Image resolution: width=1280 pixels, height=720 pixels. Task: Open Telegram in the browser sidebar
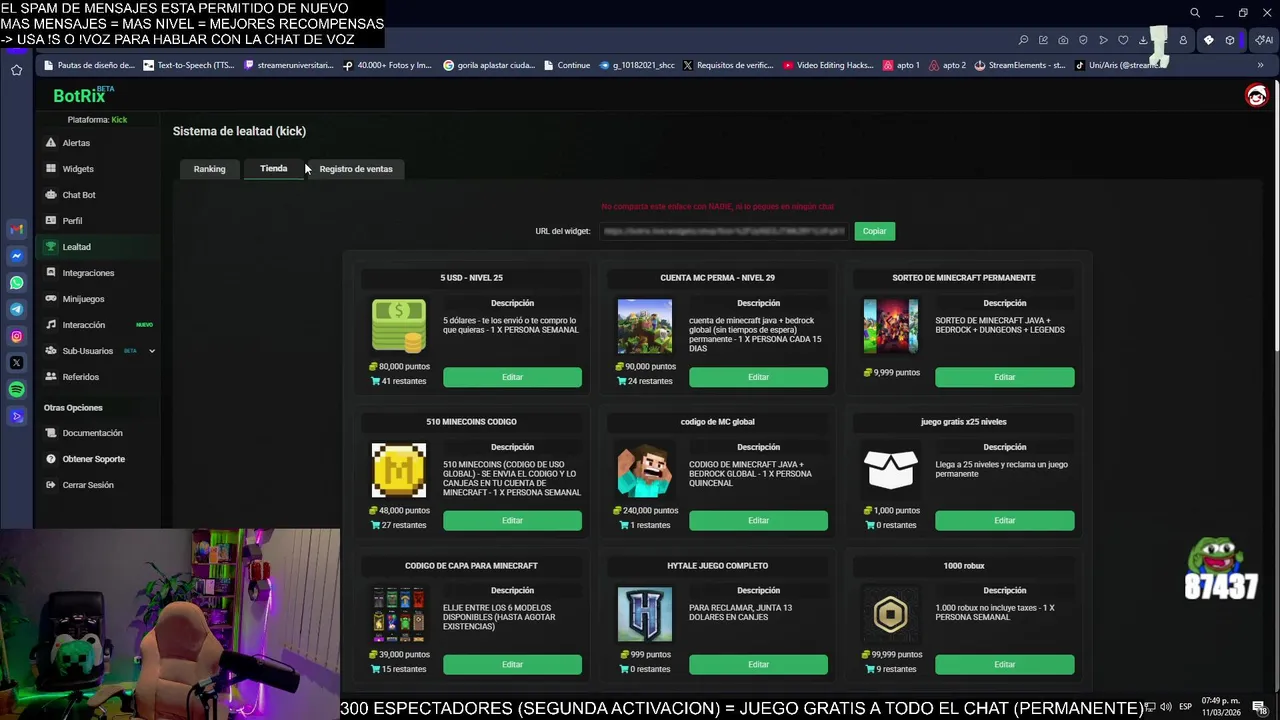tap(16, 309)
